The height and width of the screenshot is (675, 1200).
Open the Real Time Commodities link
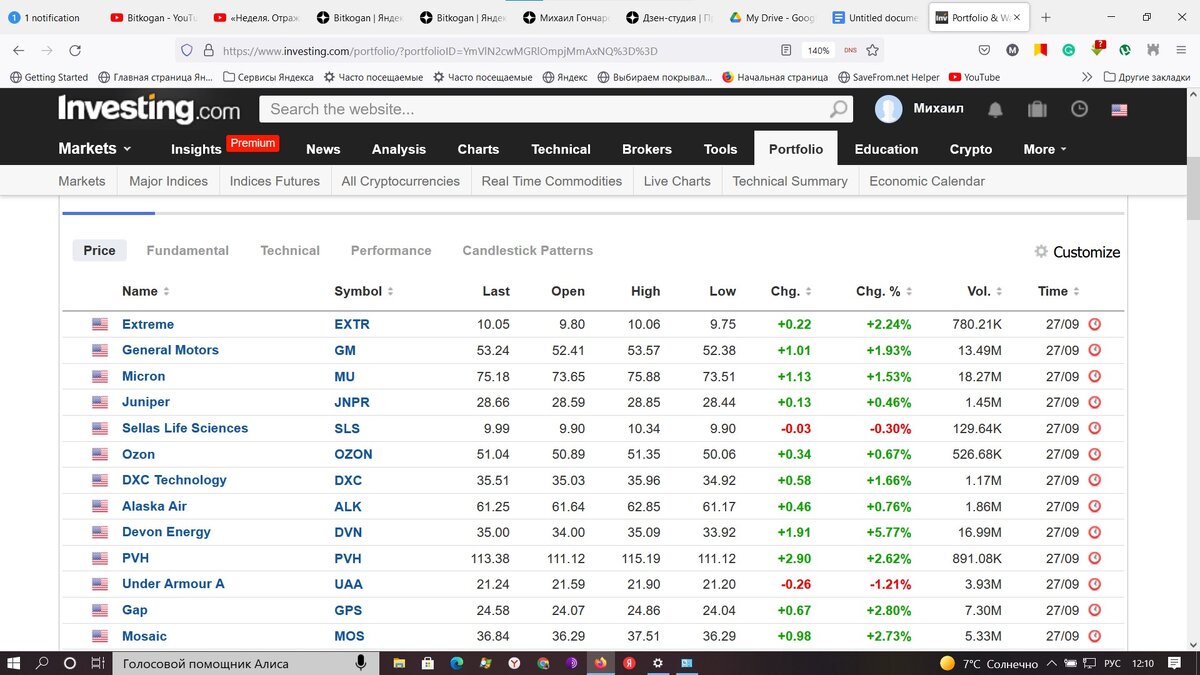551,181
